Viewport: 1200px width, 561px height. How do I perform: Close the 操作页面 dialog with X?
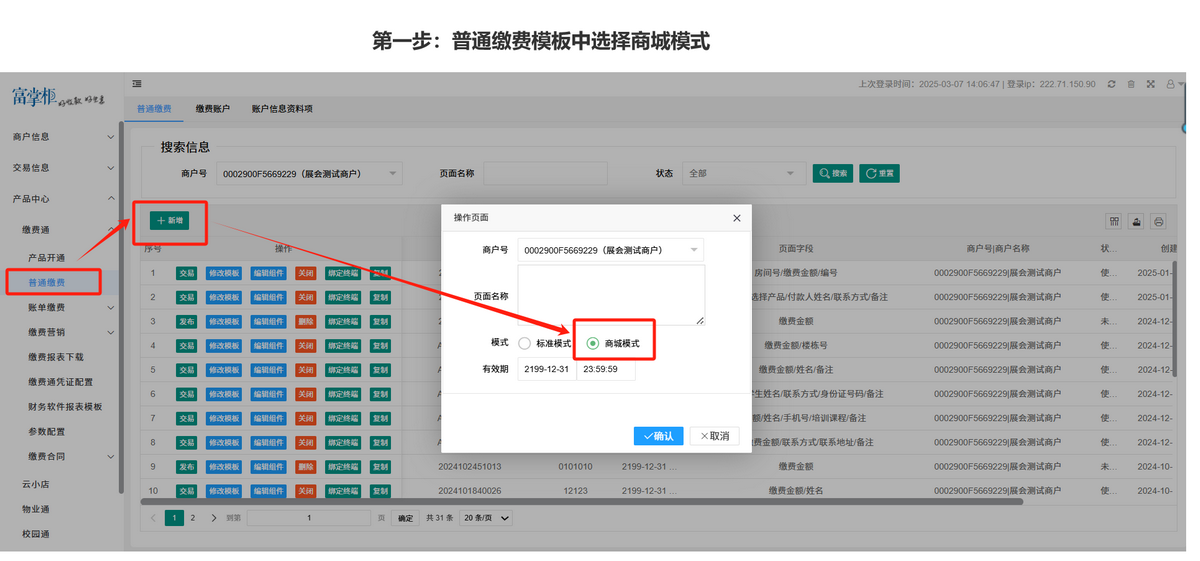(x=737, y=218)
